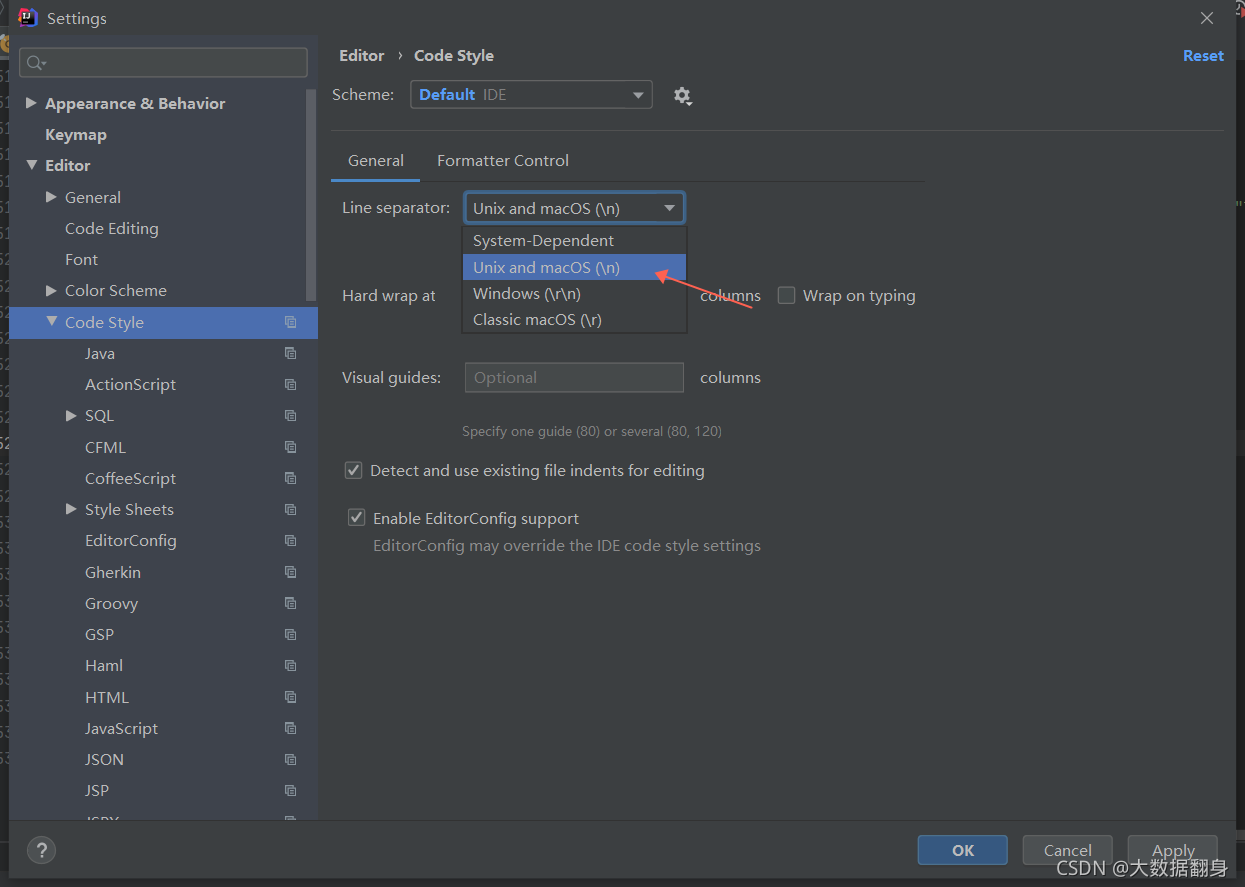
Task: Click the search magnifier icon in Settings
Action: click(x=36, y=63)
